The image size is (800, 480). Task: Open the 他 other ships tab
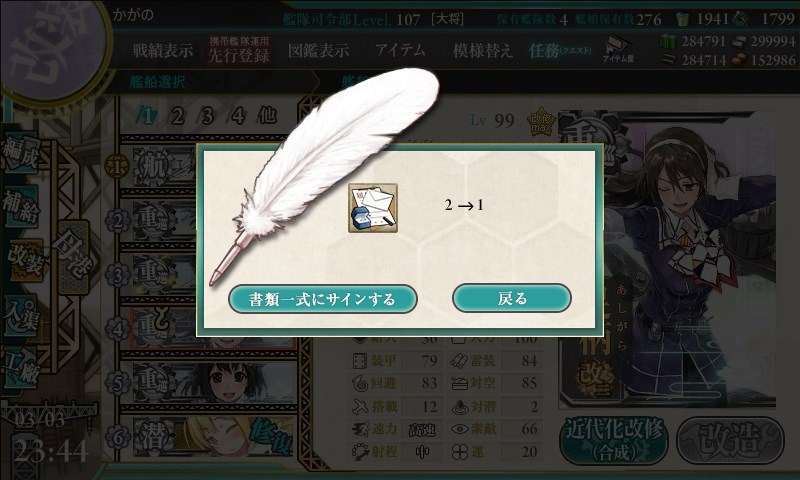click(x=267, y=116)
